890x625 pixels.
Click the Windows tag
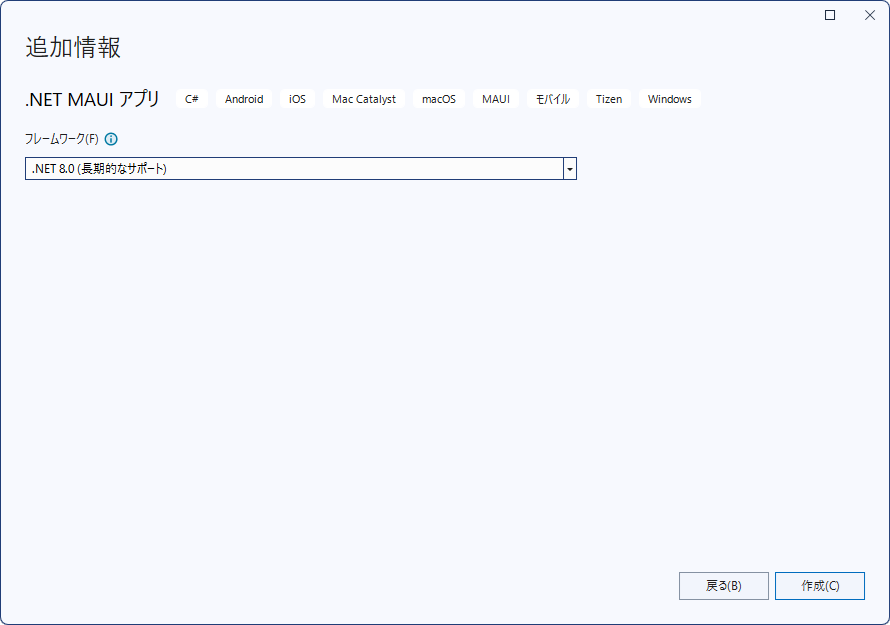pos(670,99)
